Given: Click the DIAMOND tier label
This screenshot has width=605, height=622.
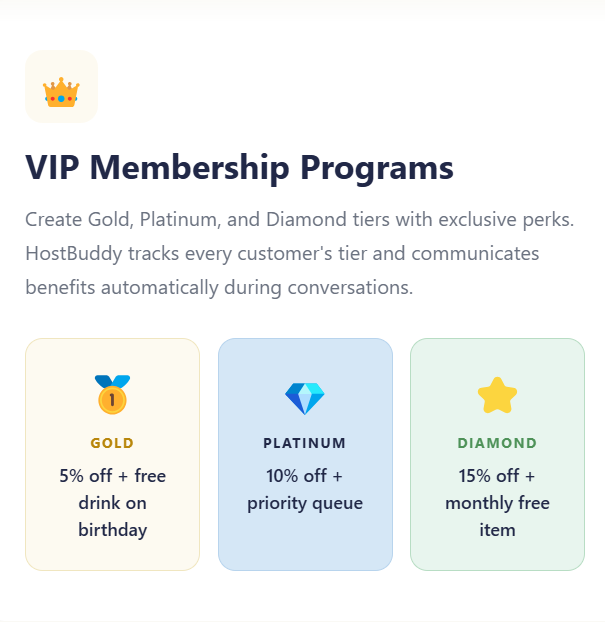Looking at the screenshot, I should pos(497,443).
